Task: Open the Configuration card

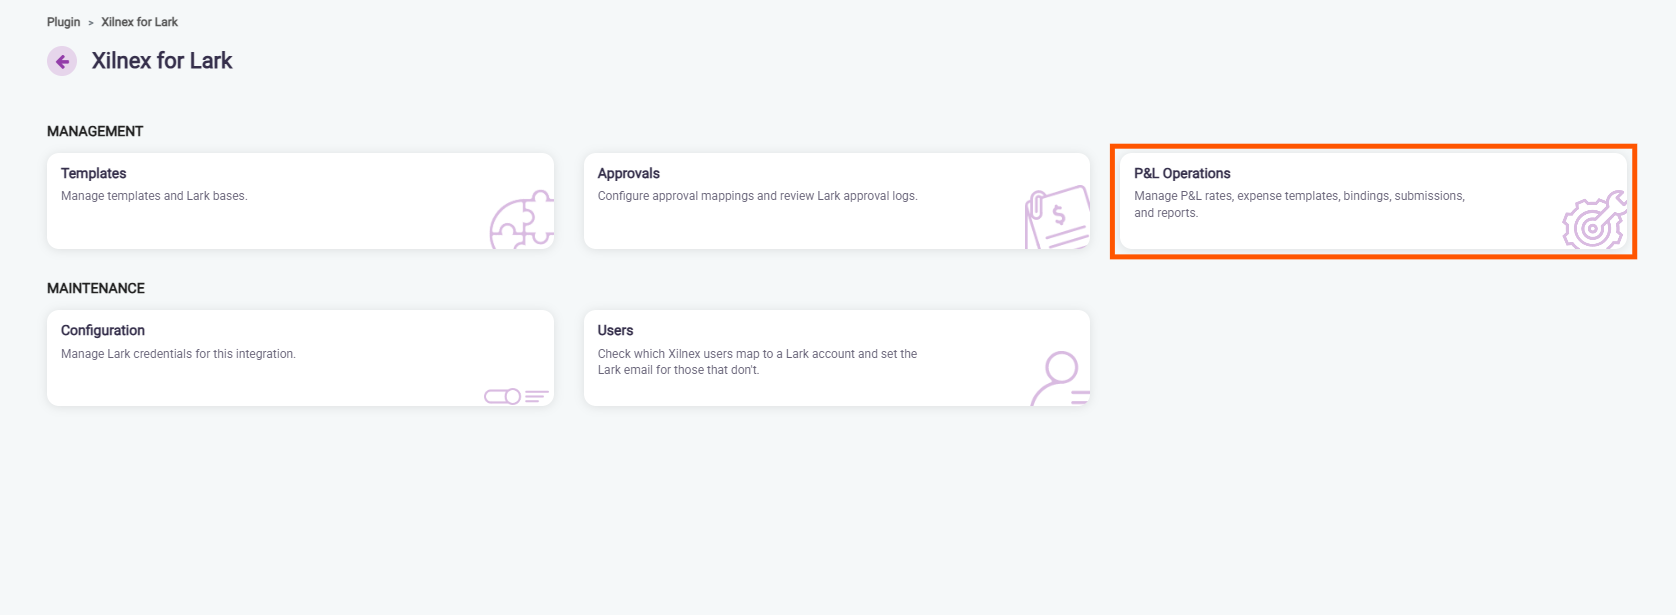Action: [x=300, y=358]
